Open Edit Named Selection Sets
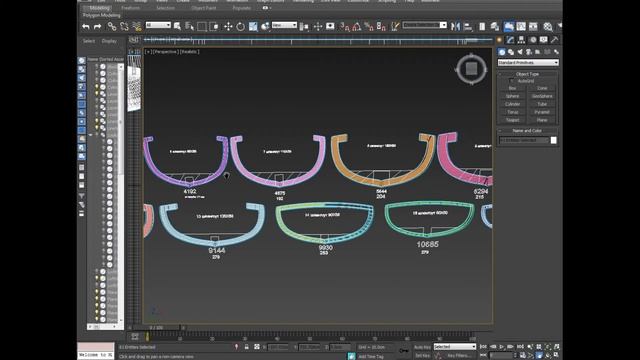This screenshot has height=360, width=640. (395, 27)
